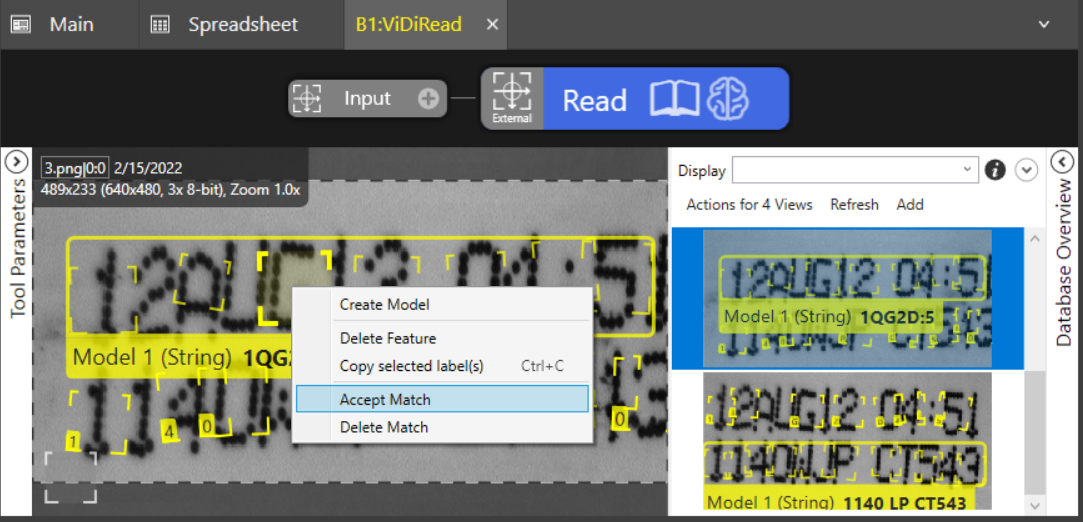The image size is (1083, 522).
Task: Click the plus icon on Input node
Action: pos(428,99)
